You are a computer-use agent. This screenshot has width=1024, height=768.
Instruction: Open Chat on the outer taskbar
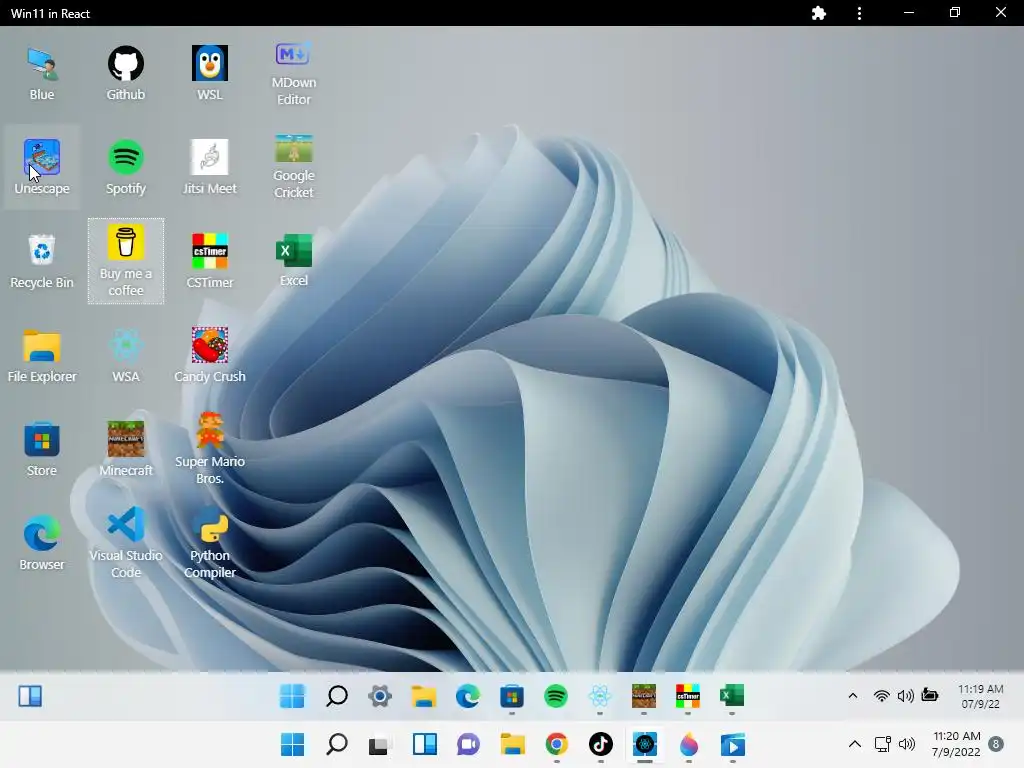pos(468,744)
